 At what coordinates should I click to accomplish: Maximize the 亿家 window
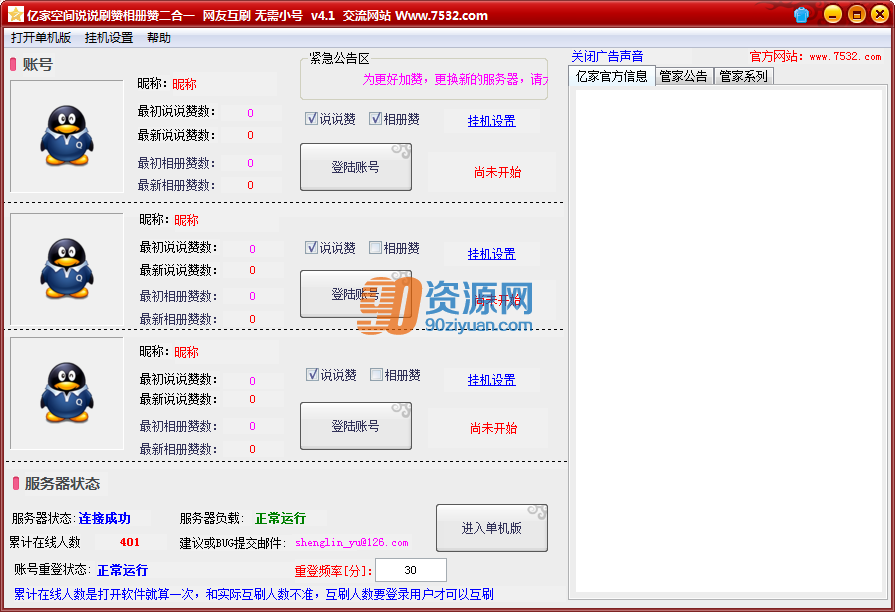point(857,14)
